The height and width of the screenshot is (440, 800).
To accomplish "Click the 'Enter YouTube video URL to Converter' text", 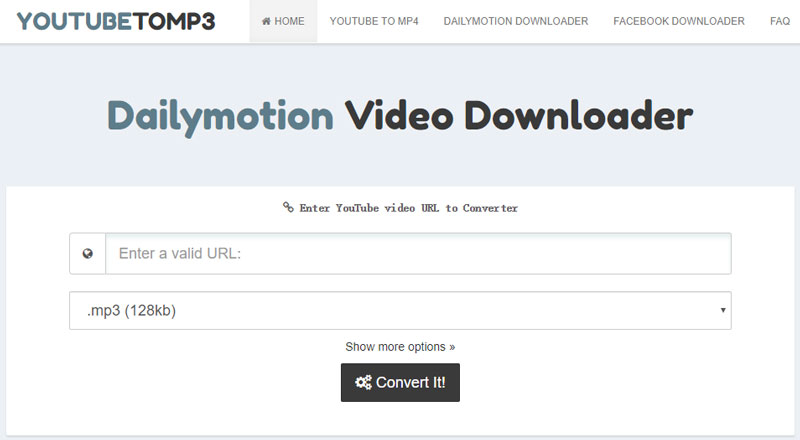I will (x=409, y=208).
